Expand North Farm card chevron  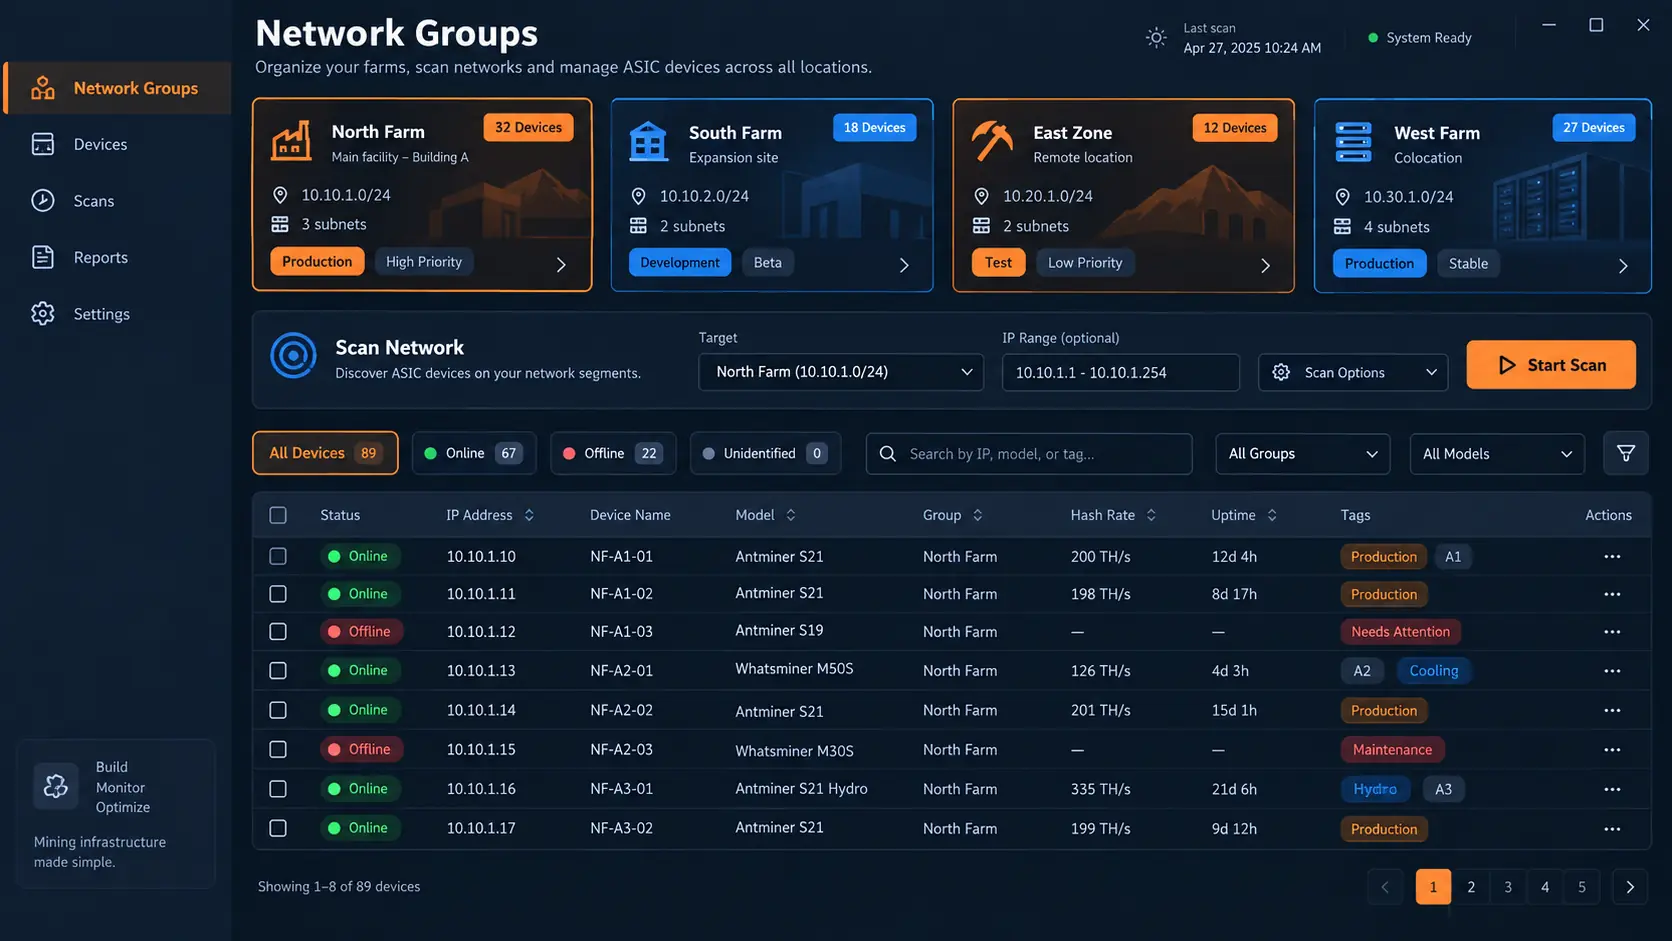[x=561, y=265]
